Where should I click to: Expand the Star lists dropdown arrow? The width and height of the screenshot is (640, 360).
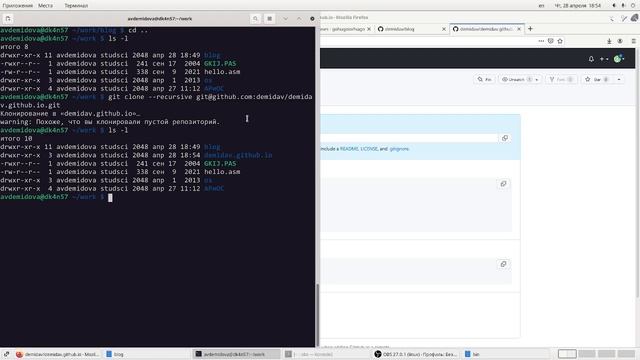pos(619,79)
